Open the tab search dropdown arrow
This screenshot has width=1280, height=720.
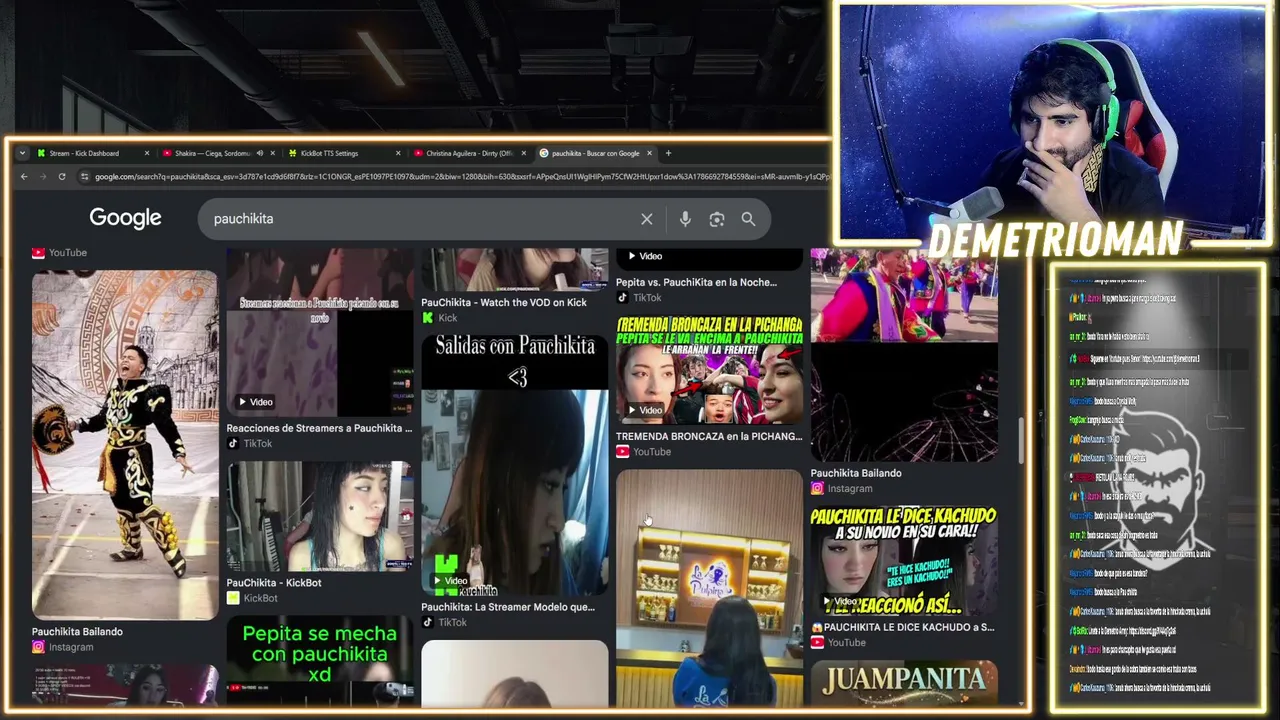pyautogui.click(x=22, y=153)
